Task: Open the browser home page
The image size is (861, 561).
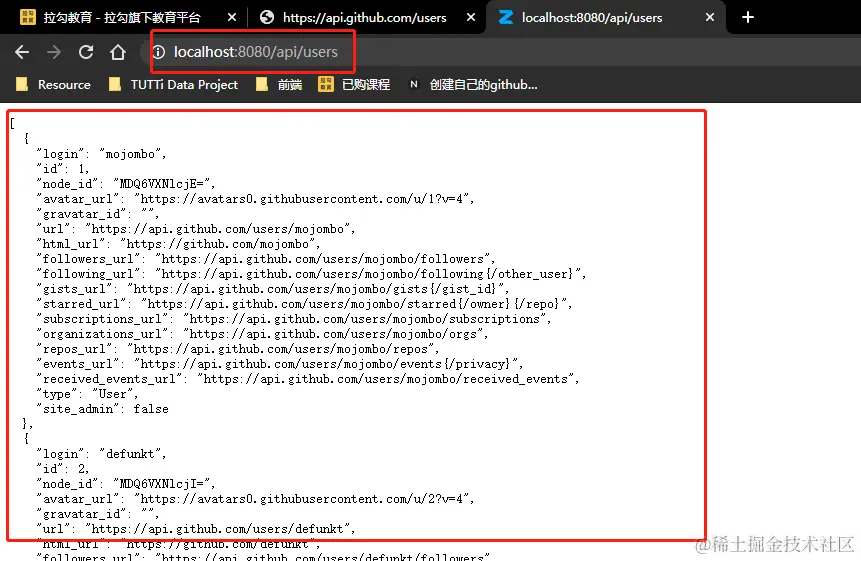Action: (x=118, y=52)
